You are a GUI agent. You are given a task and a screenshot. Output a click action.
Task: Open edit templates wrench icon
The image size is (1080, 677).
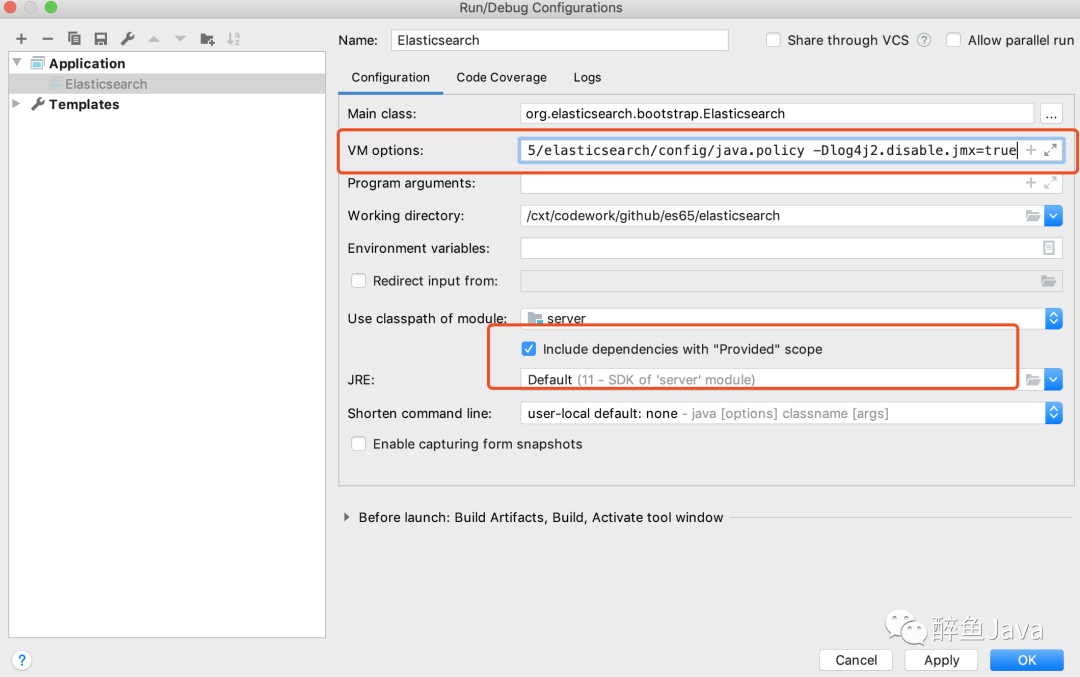[x=127, y=39]
